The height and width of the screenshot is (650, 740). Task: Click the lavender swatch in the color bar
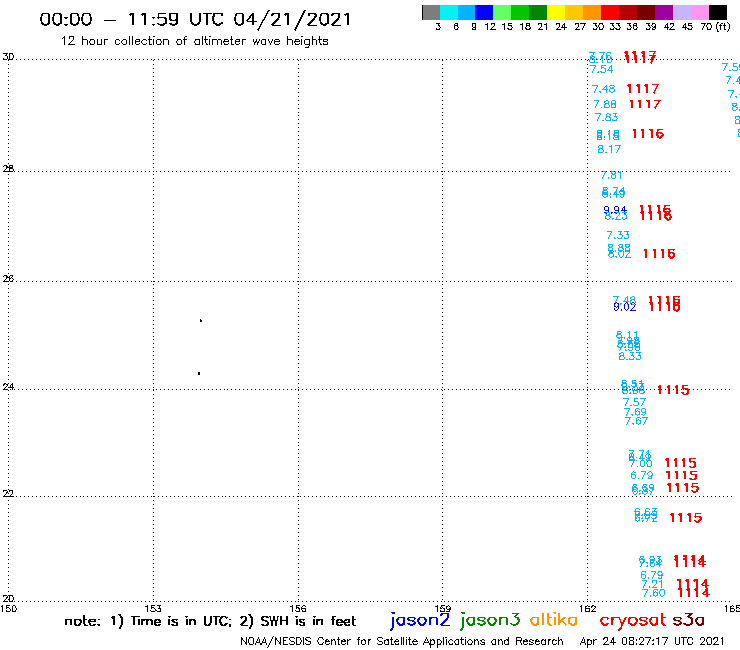pyautogui.click(x=681, y=12)
